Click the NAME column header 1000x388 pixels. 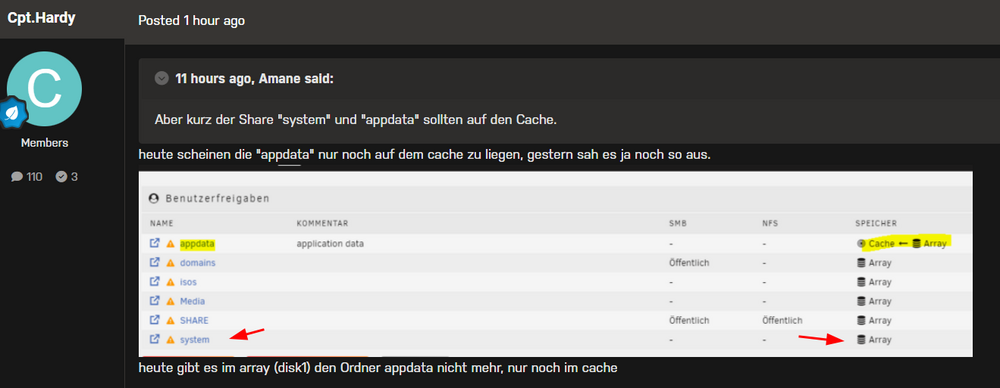coord(162,224)
